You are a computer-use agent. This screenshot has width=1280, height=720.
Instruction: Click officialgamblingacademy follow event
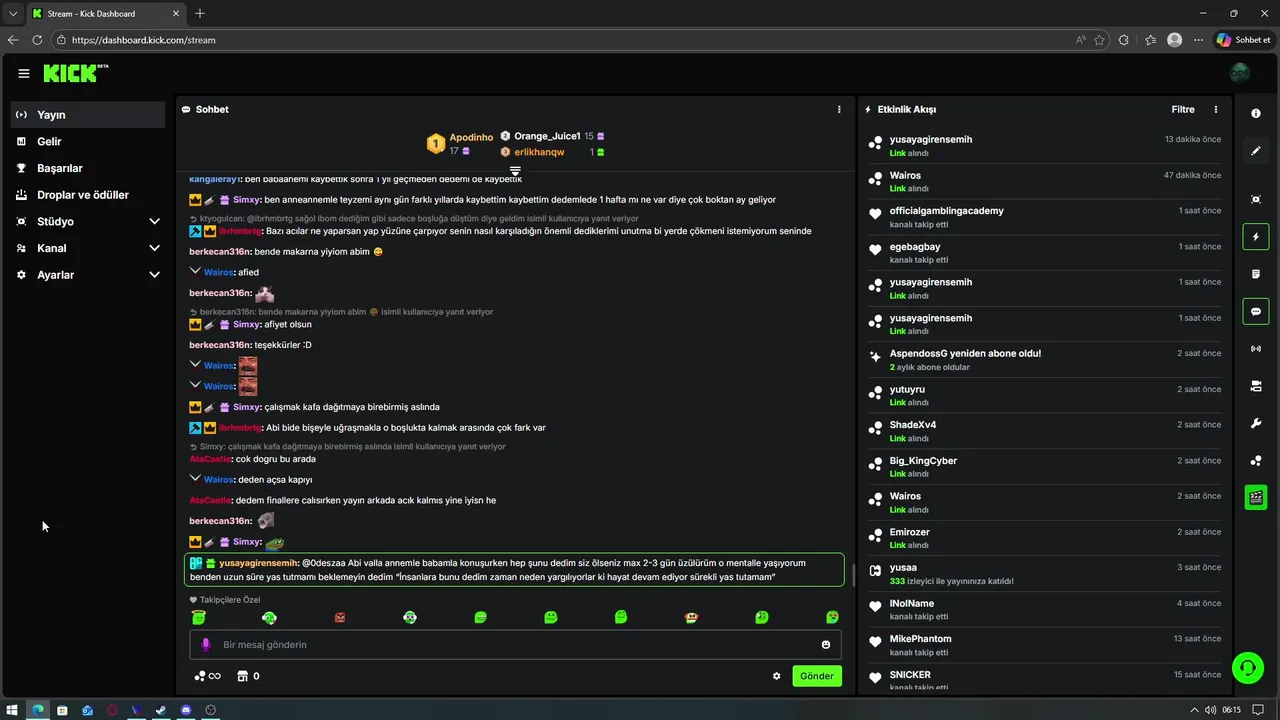pyautogui.click(x=1045, y=217)
